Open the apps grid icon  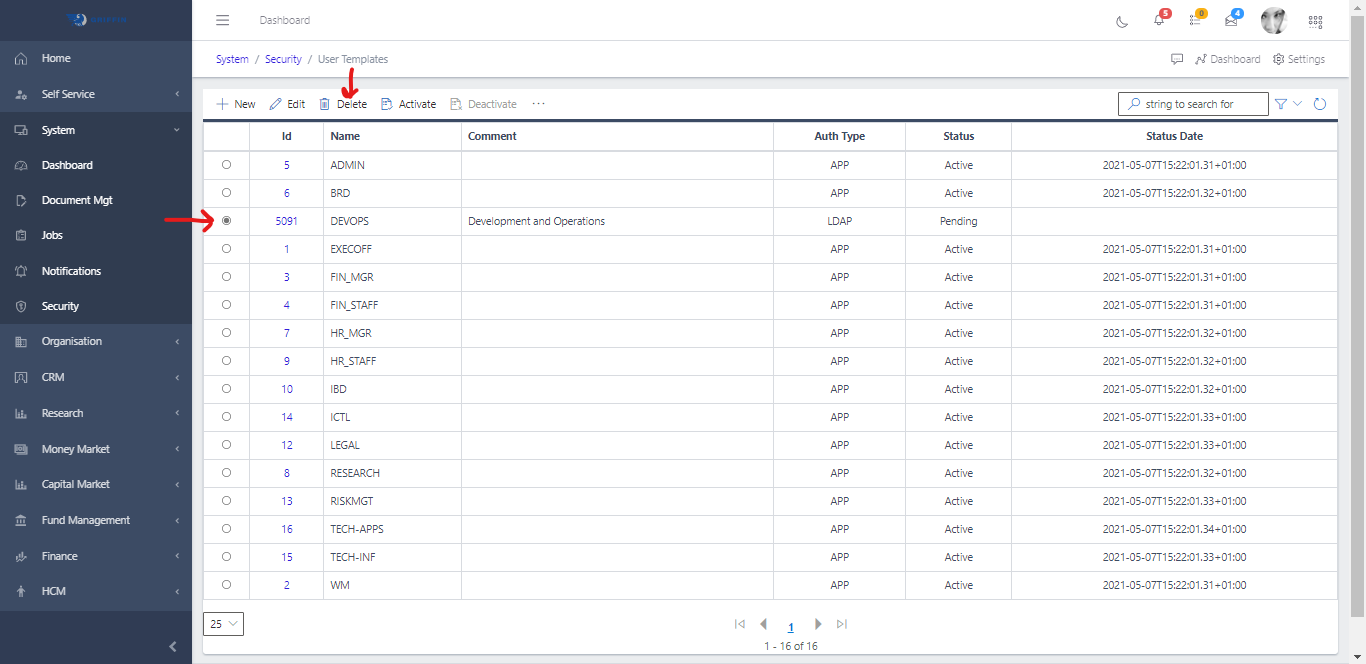tap(1315, 21)
